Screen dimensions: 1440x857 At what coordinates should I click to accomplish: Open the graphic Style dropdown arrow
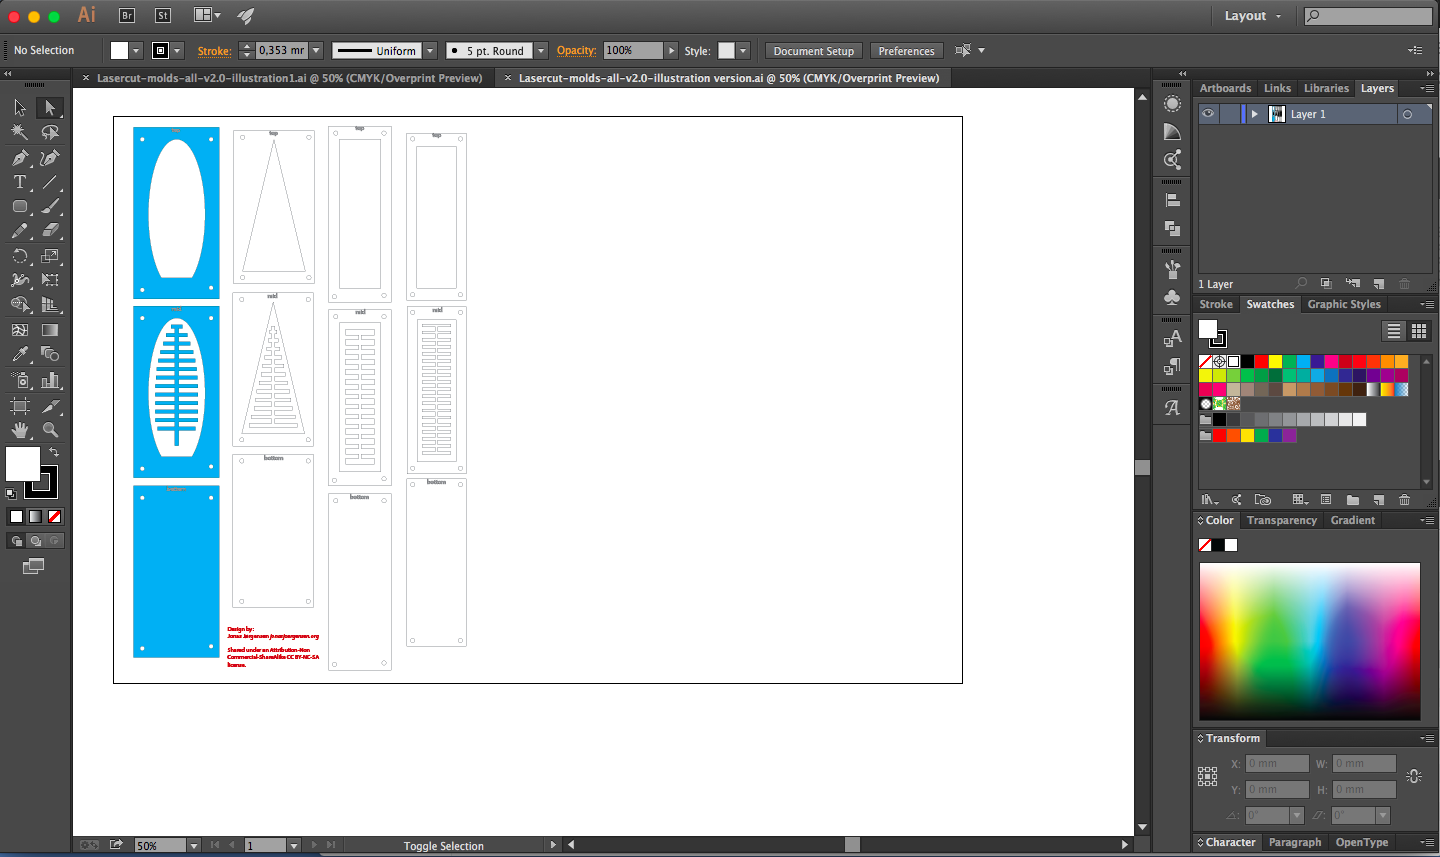click(743, 50)
